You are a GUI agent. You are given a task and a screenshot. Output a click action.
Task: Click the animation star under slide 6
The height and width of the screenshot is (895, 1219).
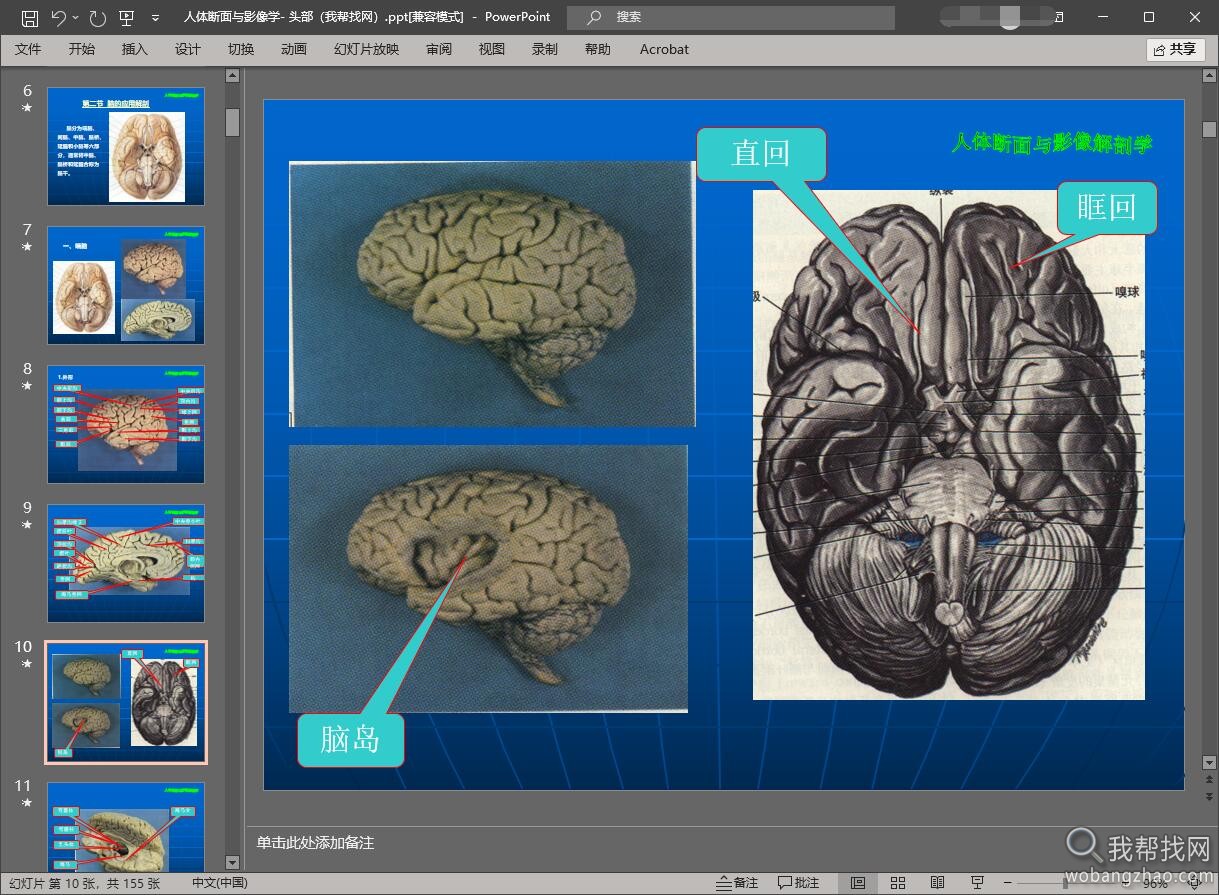coord(27,108)
